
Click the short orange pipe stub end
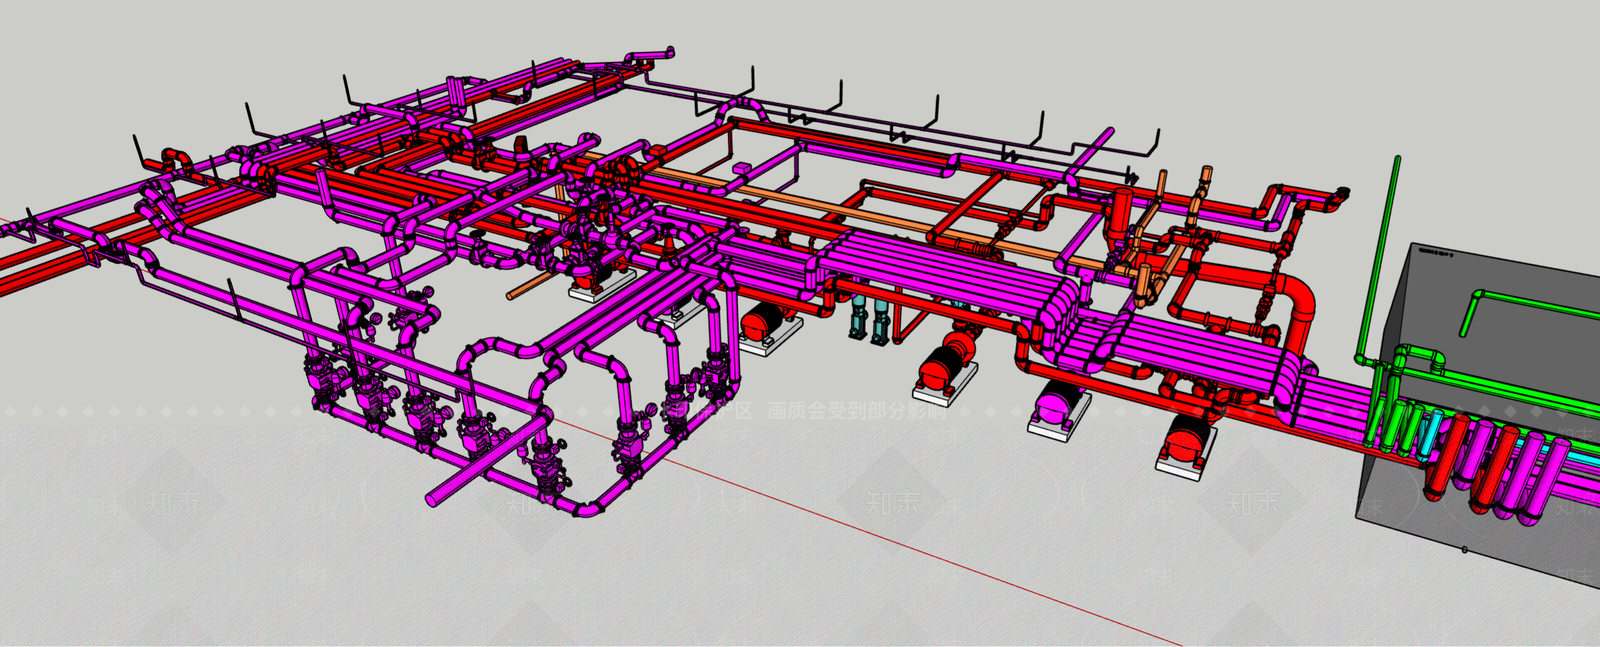tap(513, 295)
